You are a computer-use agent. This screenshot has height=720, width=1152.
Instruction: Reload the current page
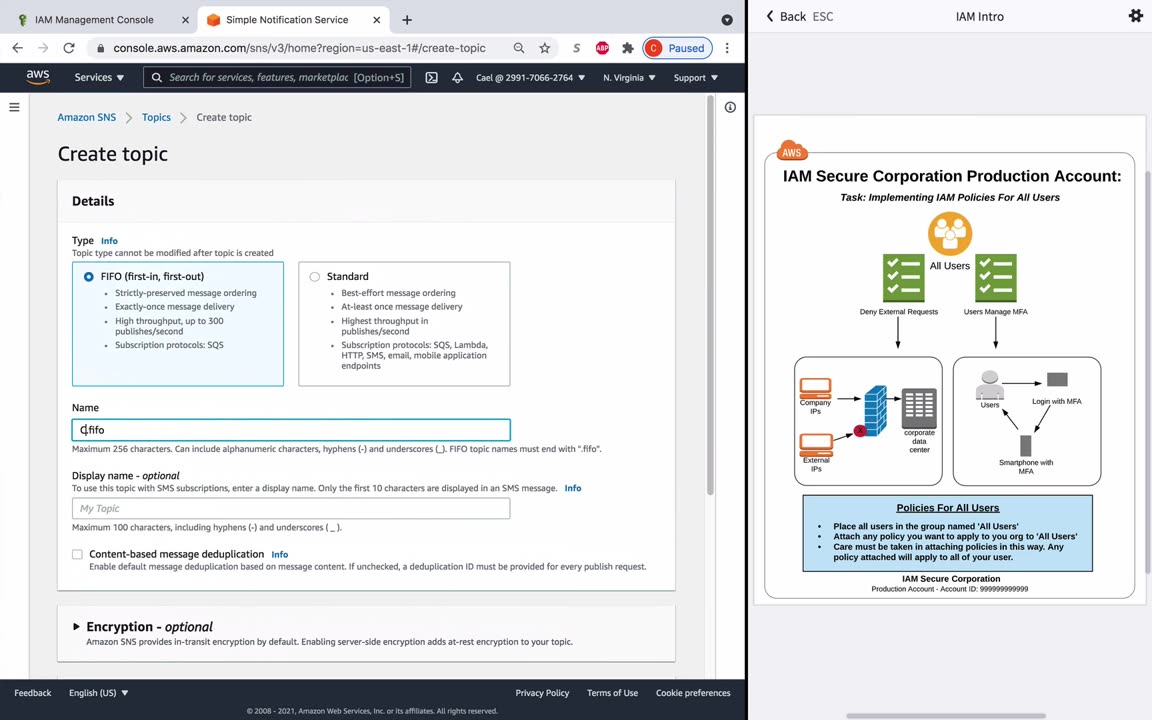[x=69, y=48]
